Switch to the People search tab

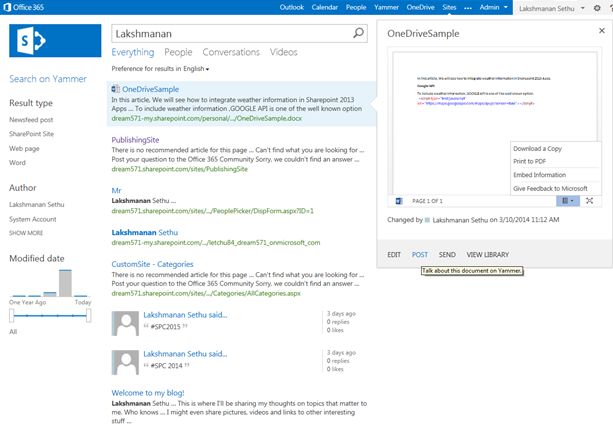pos(178,52)
